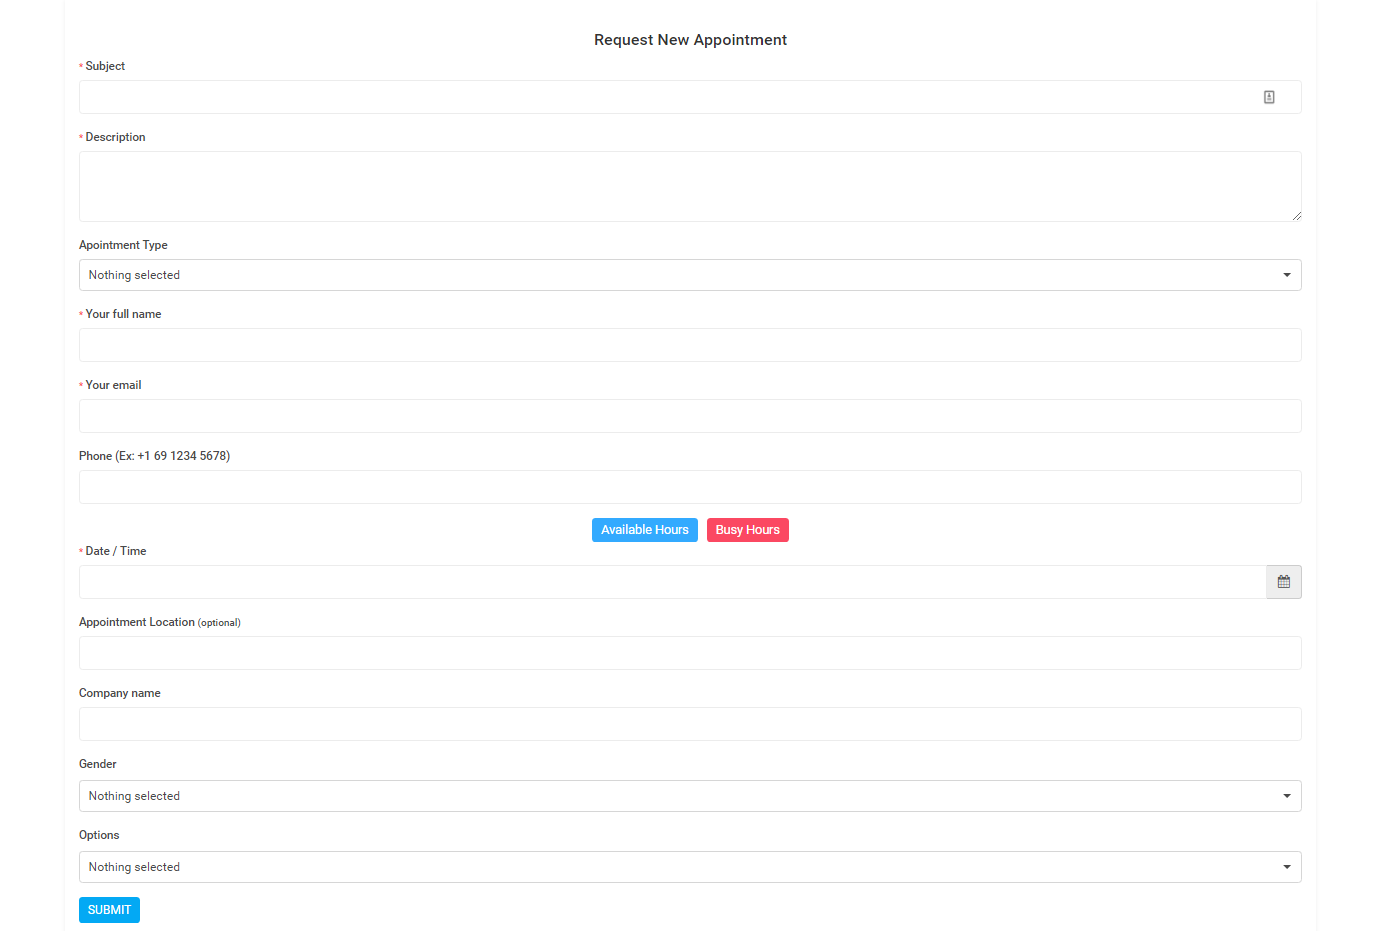Click the autofill contact icon in Subject field
The width and height of the screenshot is (1394, 931).
click(1269, 97)
